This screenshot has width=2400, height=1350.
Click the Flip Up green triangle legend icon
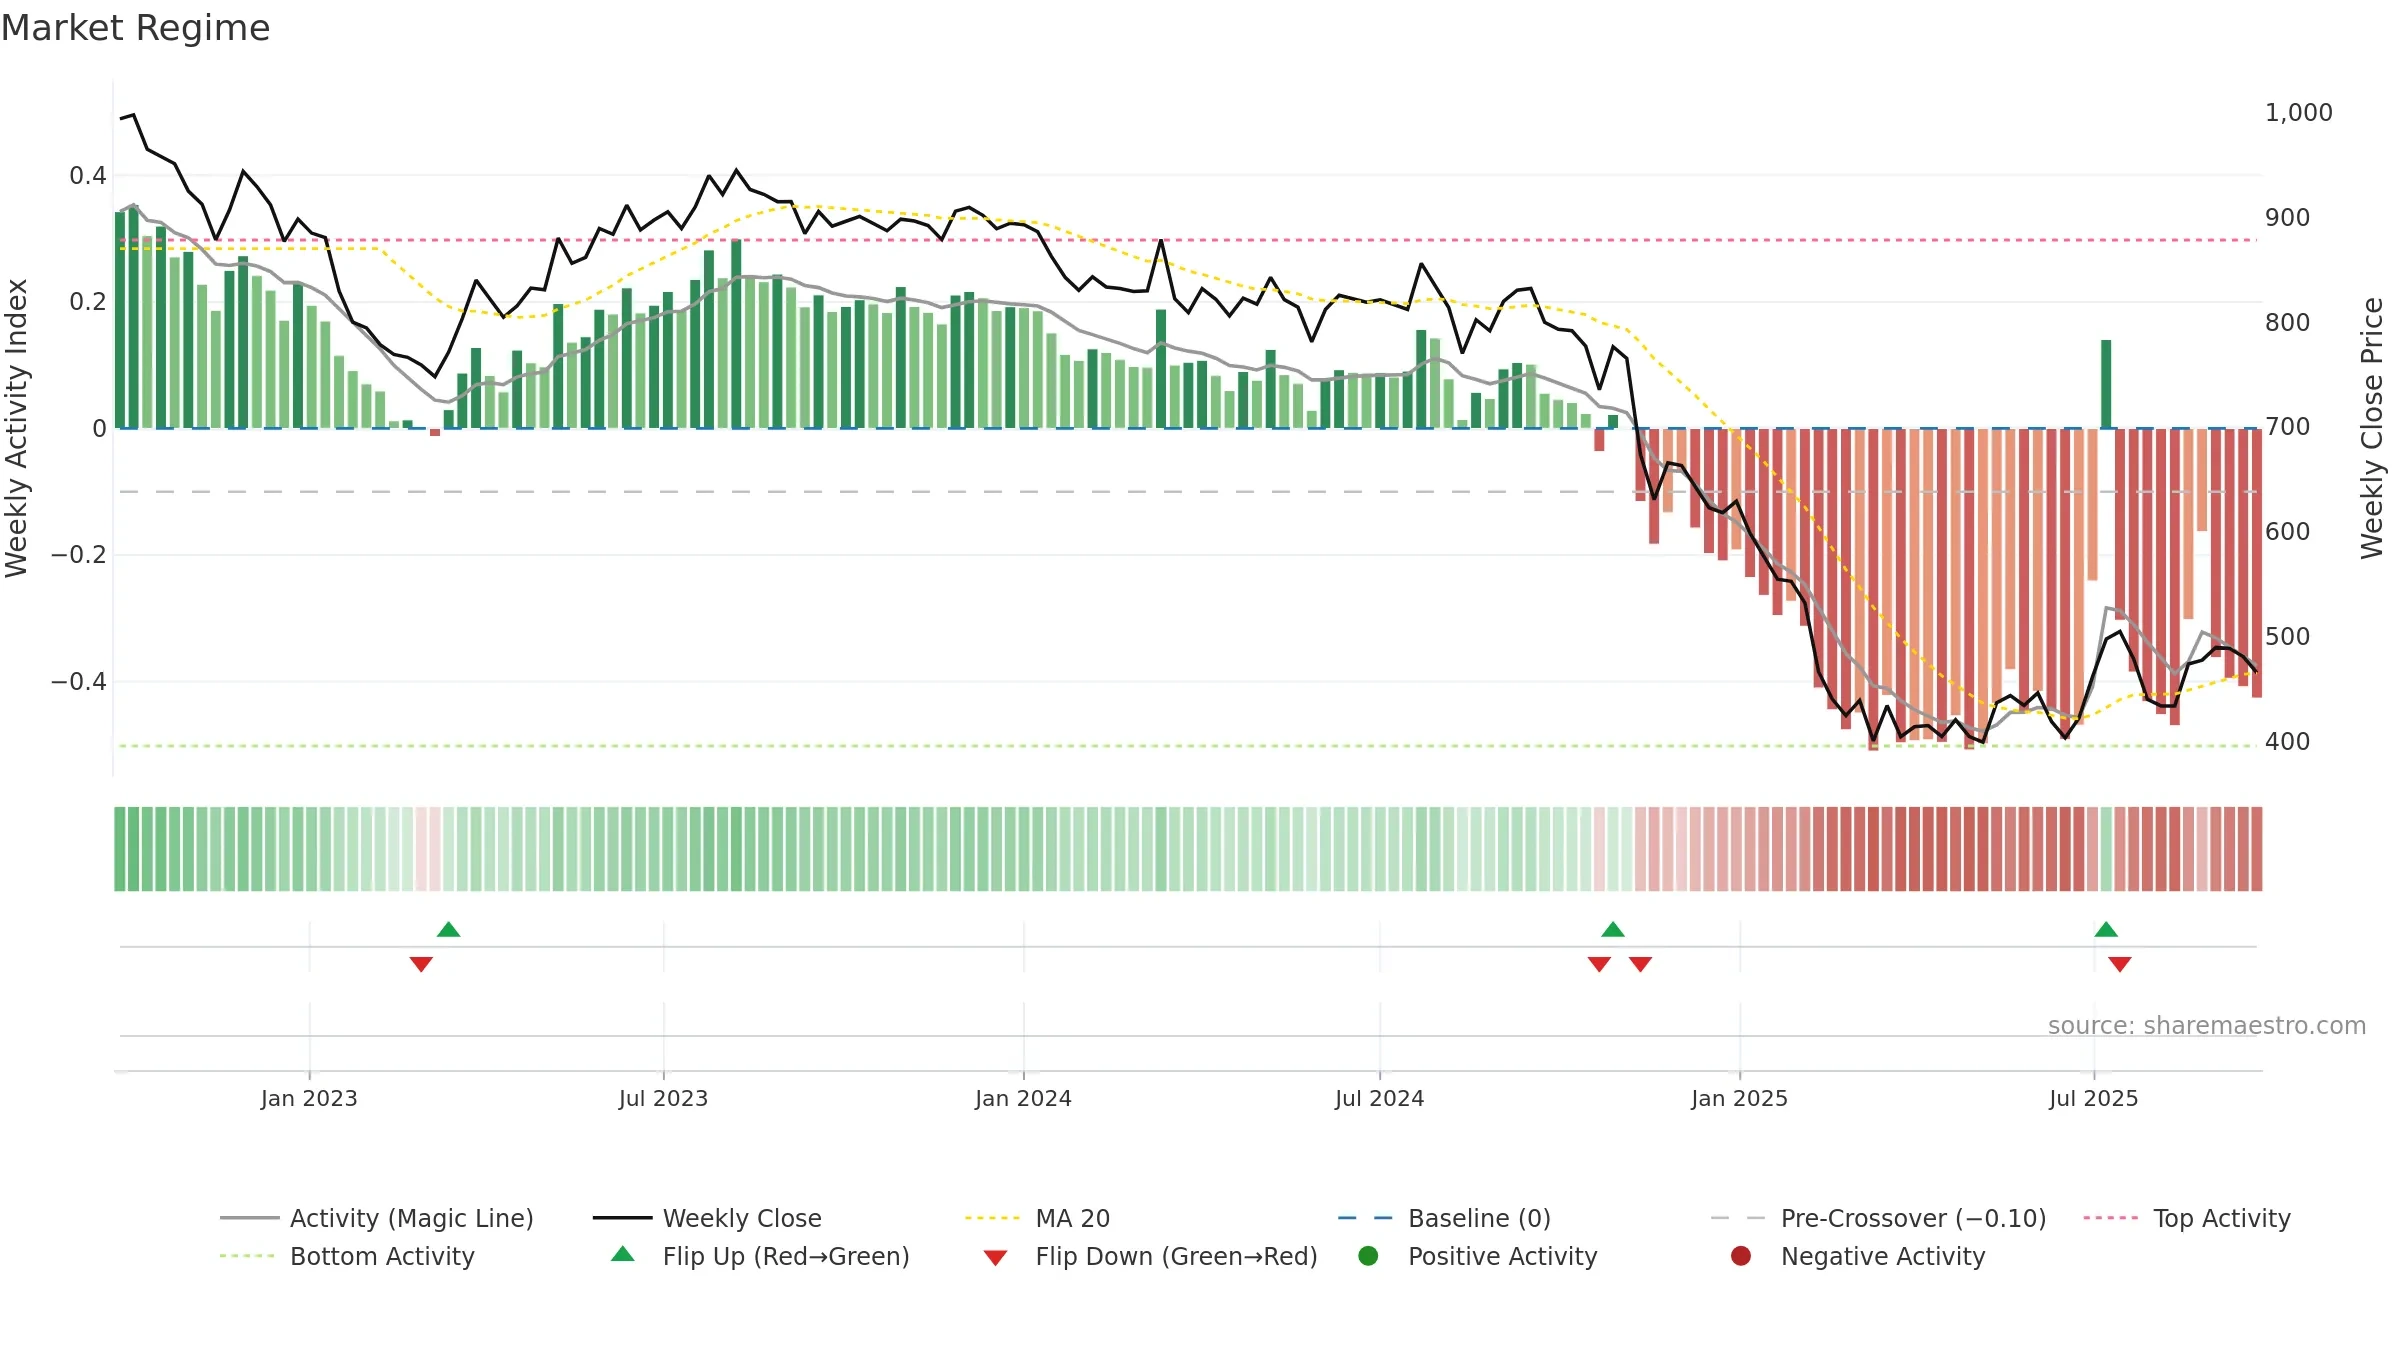click(623, 1254)
